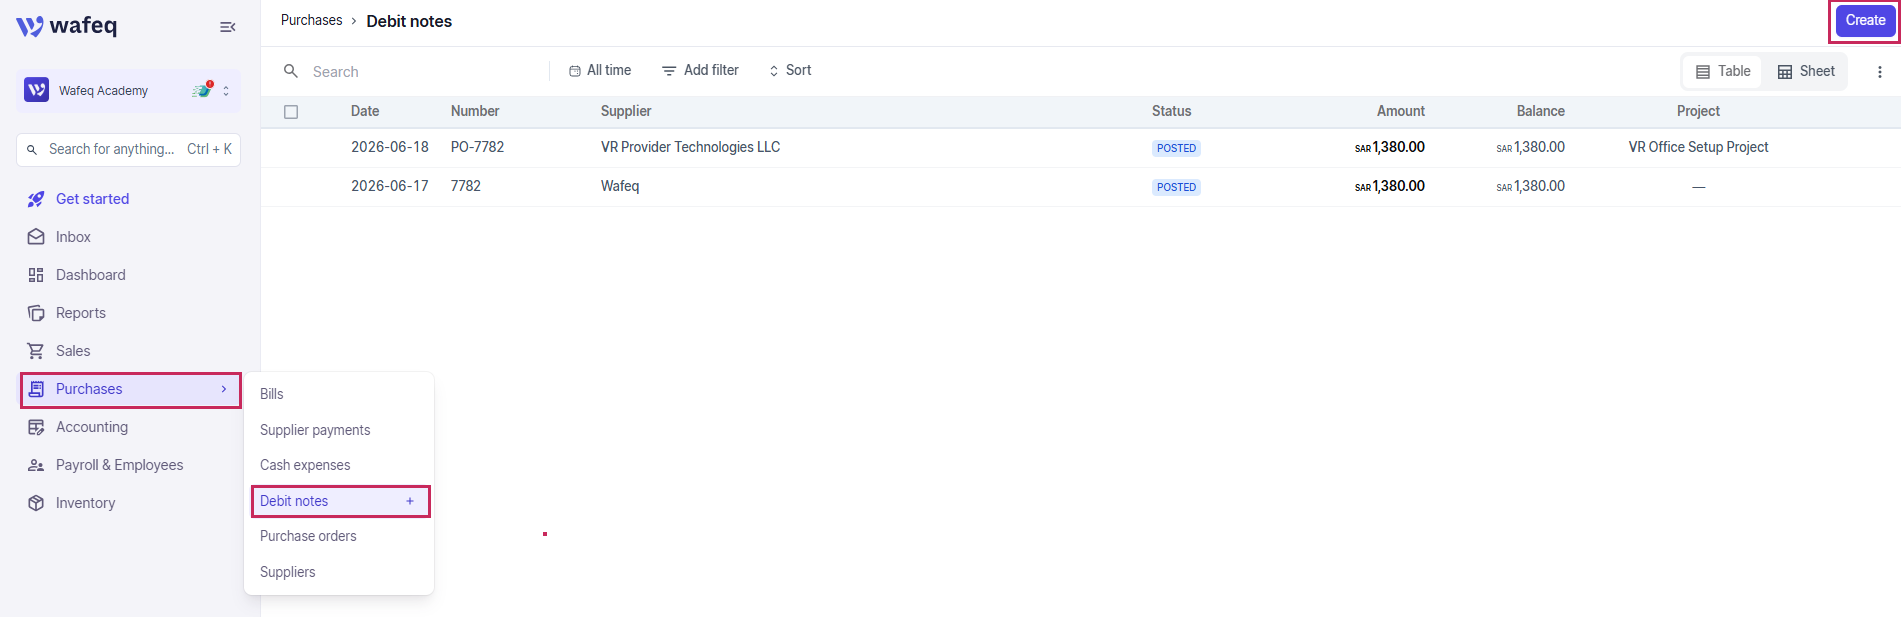
Task: Open debit note PO-7782
Action: coord(477,147)
